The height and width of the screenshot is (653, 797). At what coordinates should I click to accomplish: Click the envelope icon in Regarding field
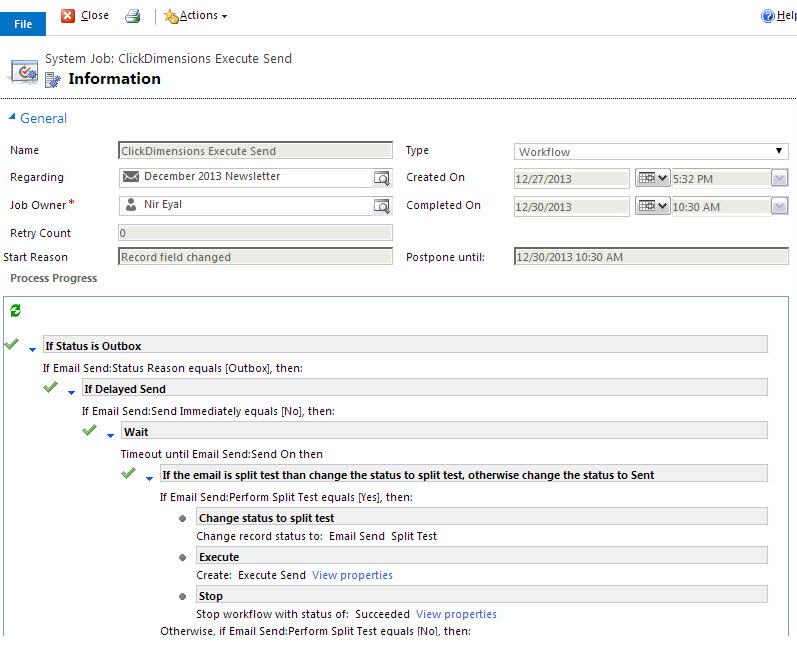point(131,176)
